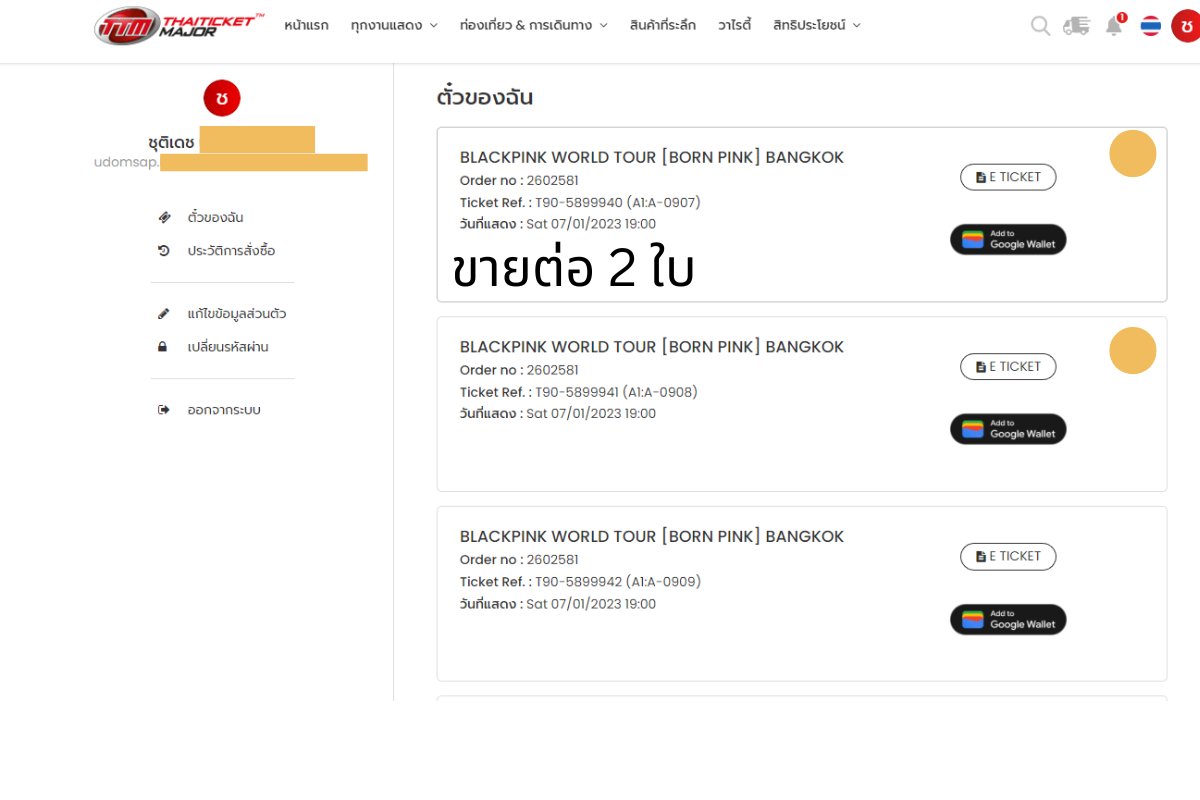Click BLACKPINK title of ticket T90-5899941
The width and height of the screenshot is (1200, 800).
652,347
